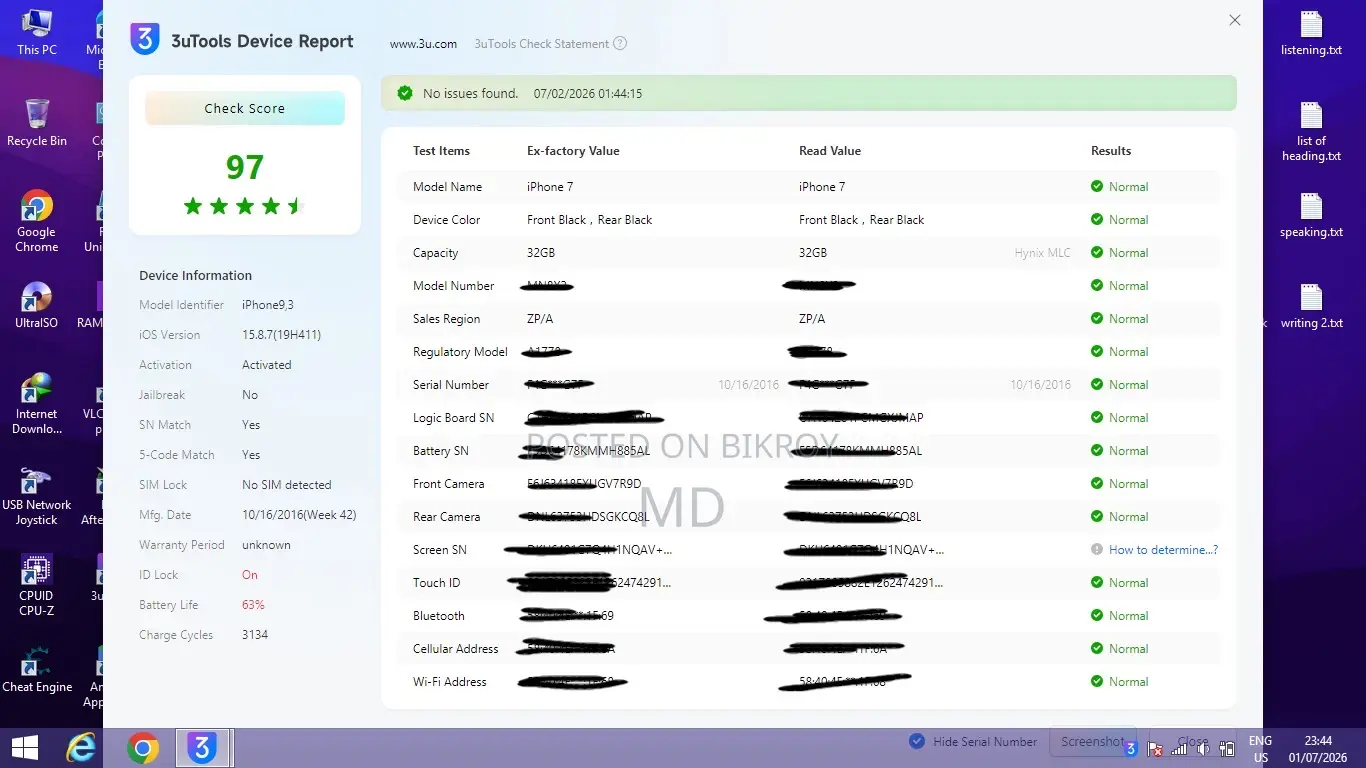Click the Hynix MLC label in the Capacity row

coord(1043,253)
